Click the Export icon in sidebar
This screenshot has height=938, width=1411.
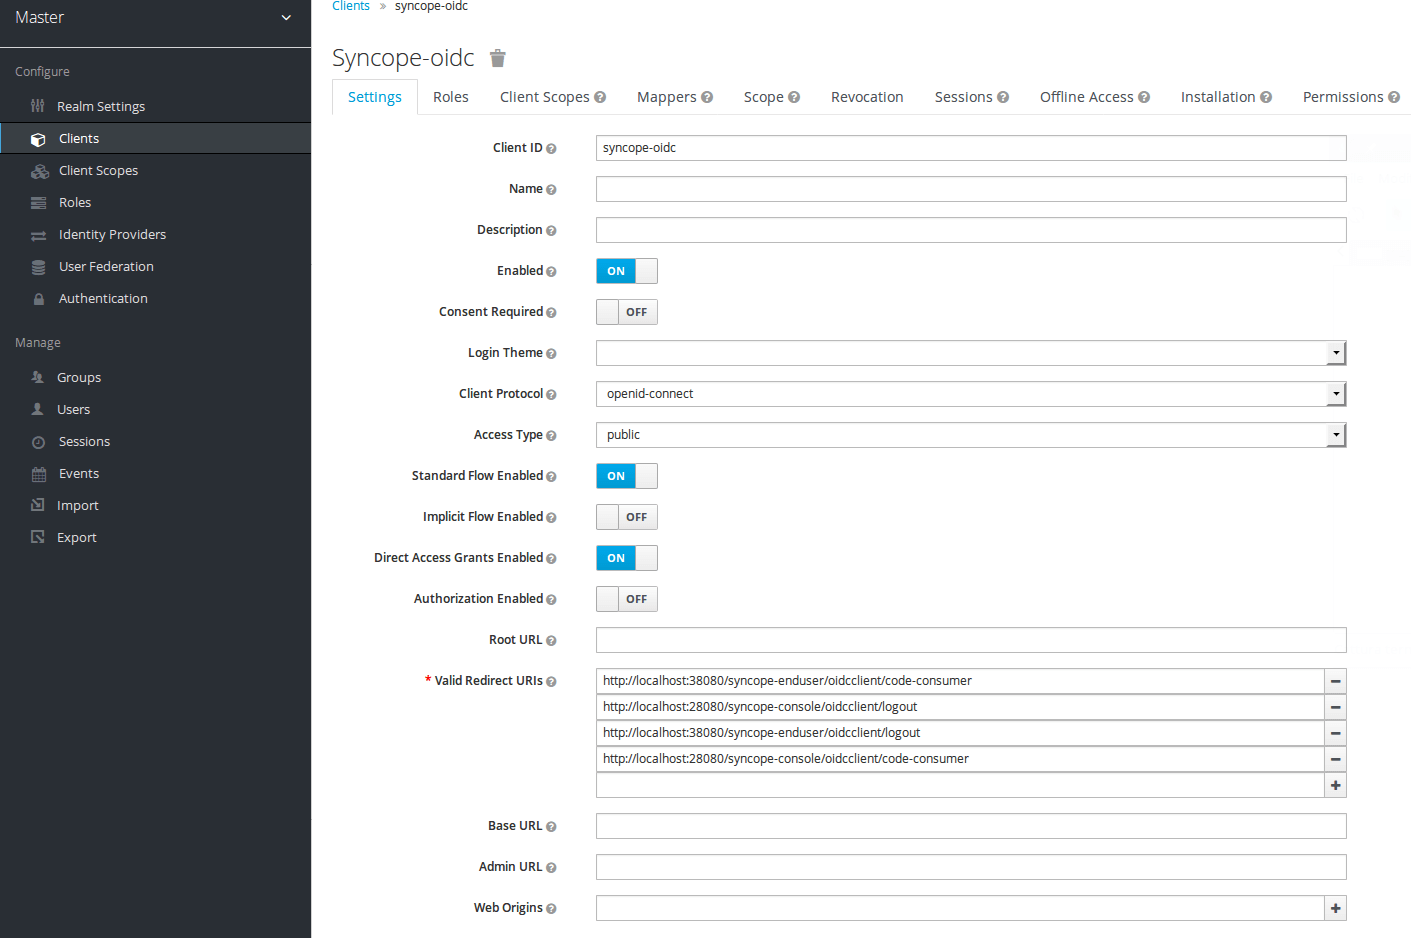point(38,537)
